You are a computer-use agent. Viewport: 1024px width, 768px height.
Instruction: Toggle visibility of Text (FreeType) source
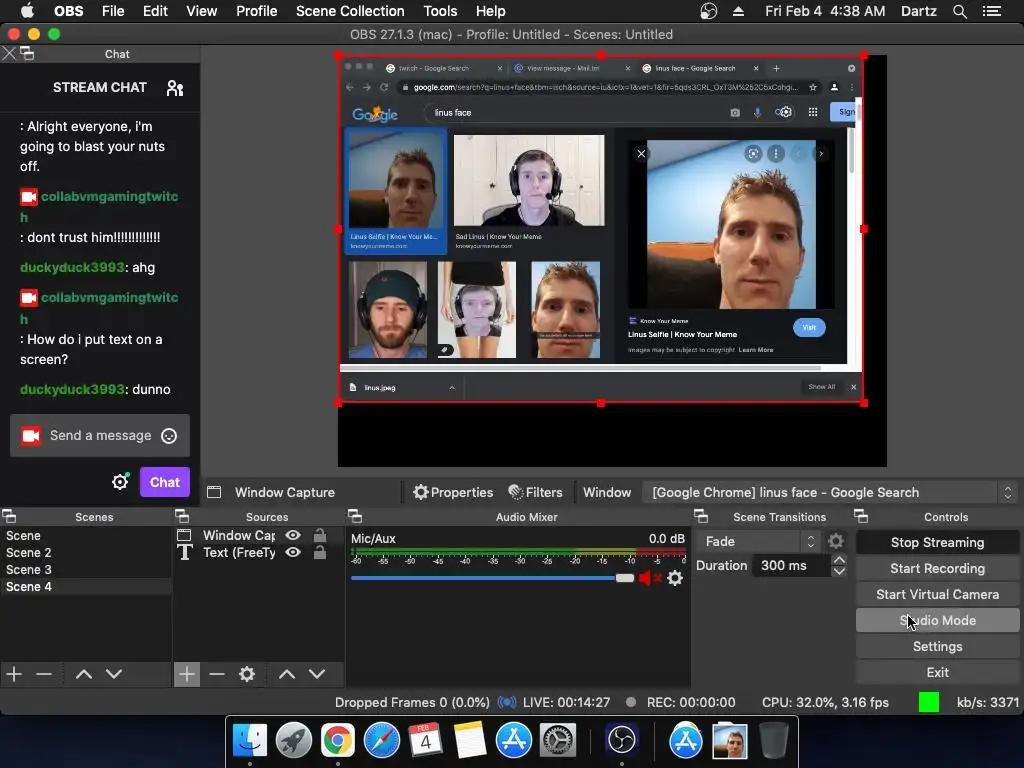tap(293, 552)
